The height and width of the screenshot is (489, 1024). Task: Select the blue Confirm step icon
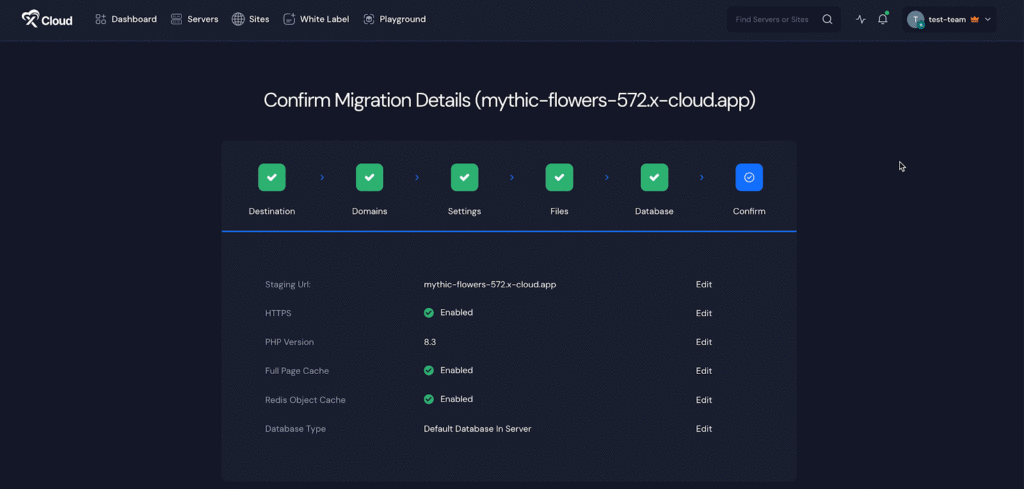click(749, 177)
